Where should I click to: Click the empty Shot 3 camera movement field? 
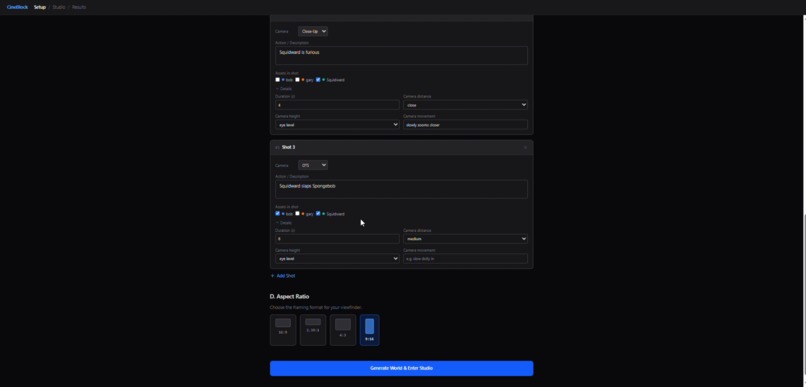pyautogui.click(x=465, y=259)
